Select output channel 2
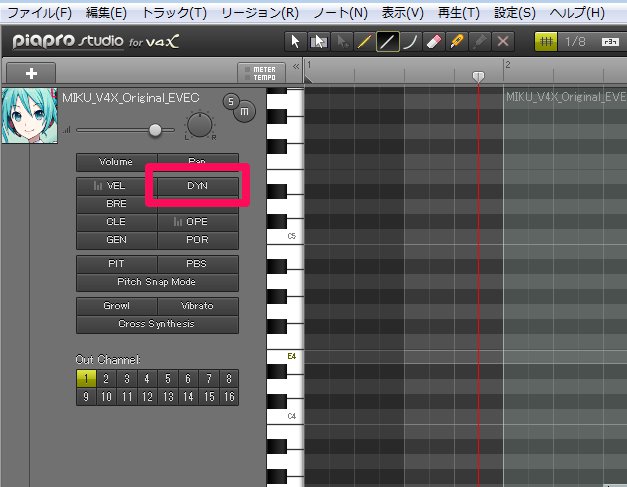 (106, 378)
